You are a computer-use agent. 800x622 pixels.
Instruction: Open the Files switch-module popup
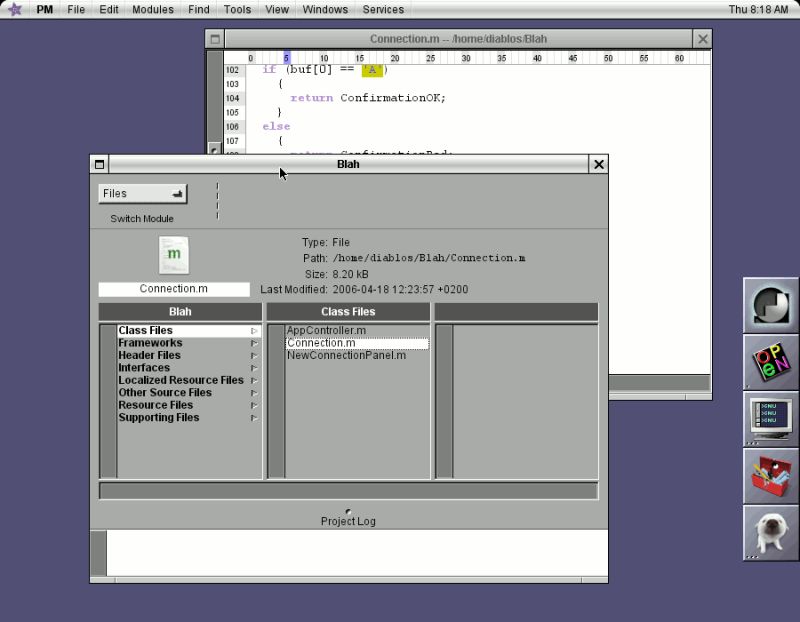point(142,192)
